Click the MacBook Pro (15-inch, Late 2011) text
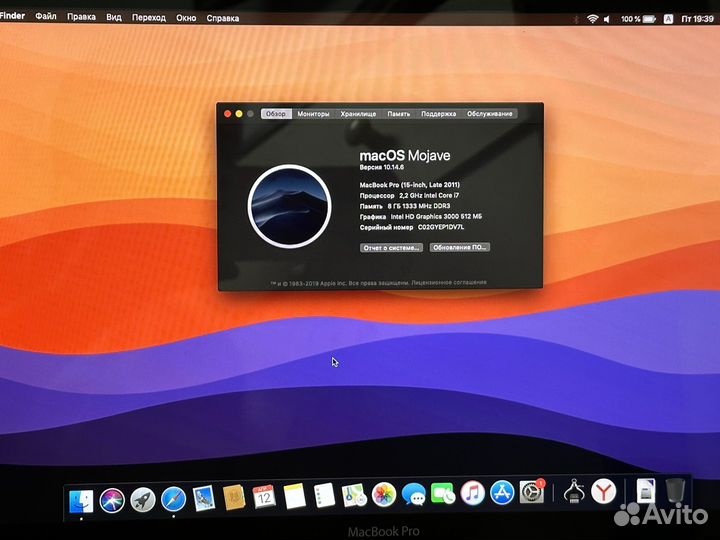This screenshot has width=720, height=540. tap(409, 185)
